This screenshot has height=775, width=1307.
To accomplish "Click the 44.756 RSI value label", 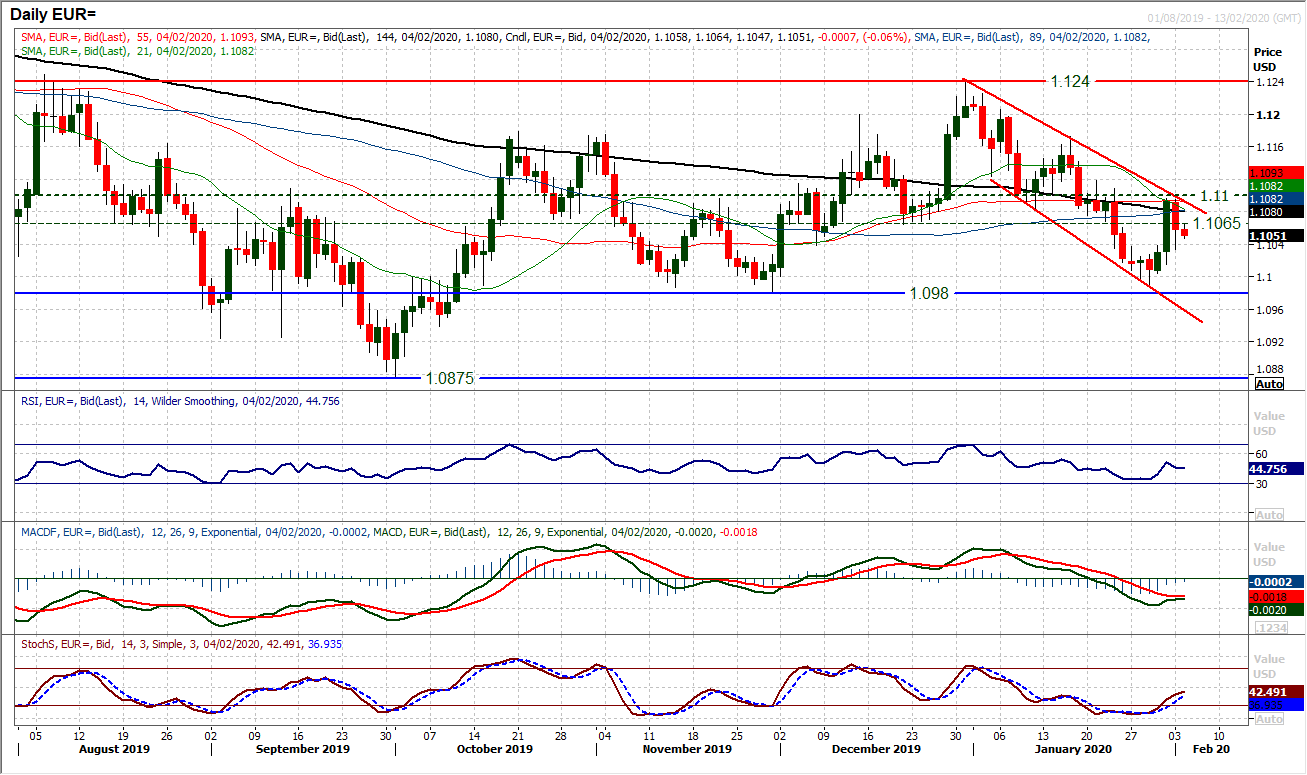I will (1268, 467).
